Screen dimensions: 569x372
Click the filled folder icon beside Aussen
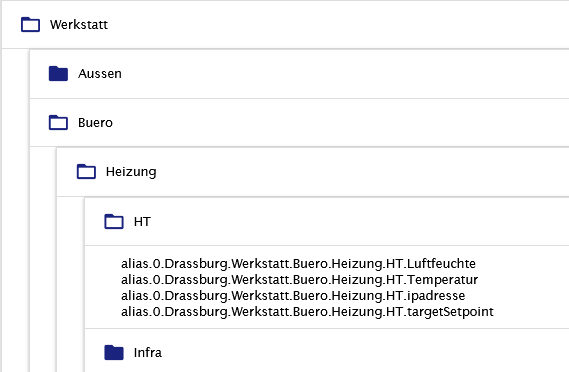tap(58, 74)
